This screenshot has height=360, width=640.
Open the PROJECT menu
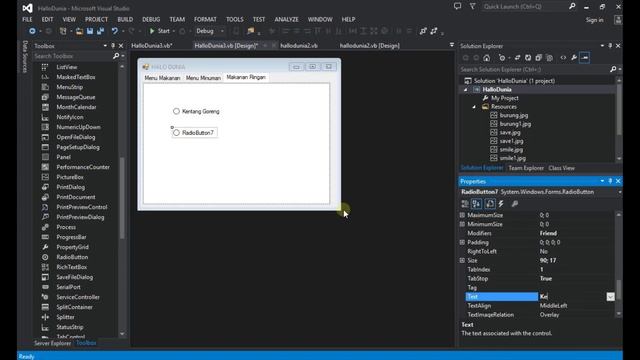pos(96,19)
